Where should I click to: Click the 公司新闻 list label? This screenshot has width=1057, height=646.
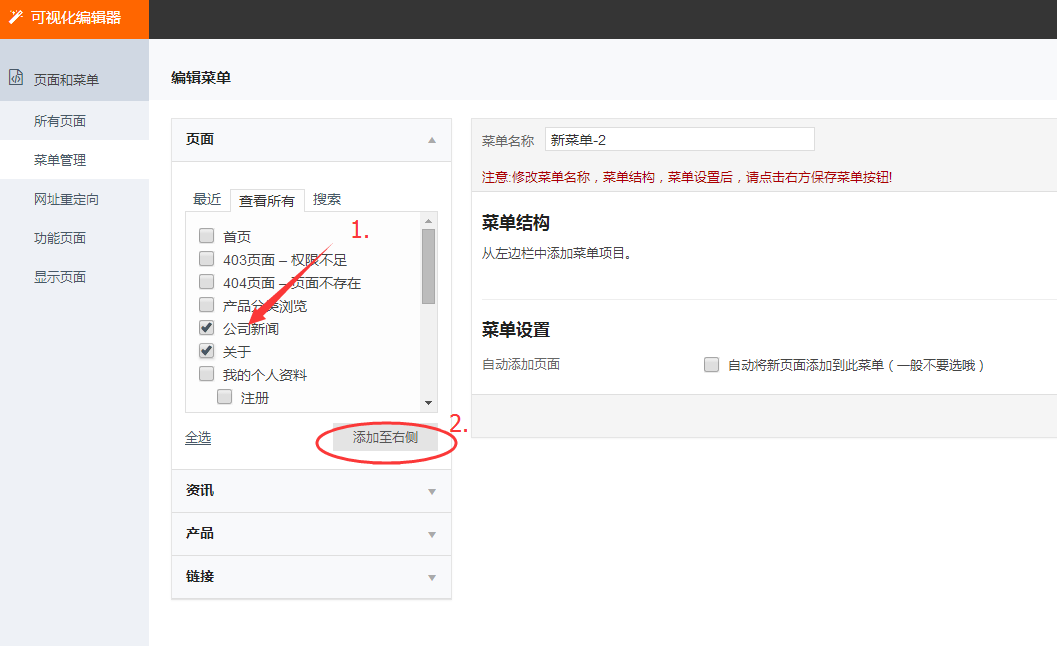click(x=251, y=328)
